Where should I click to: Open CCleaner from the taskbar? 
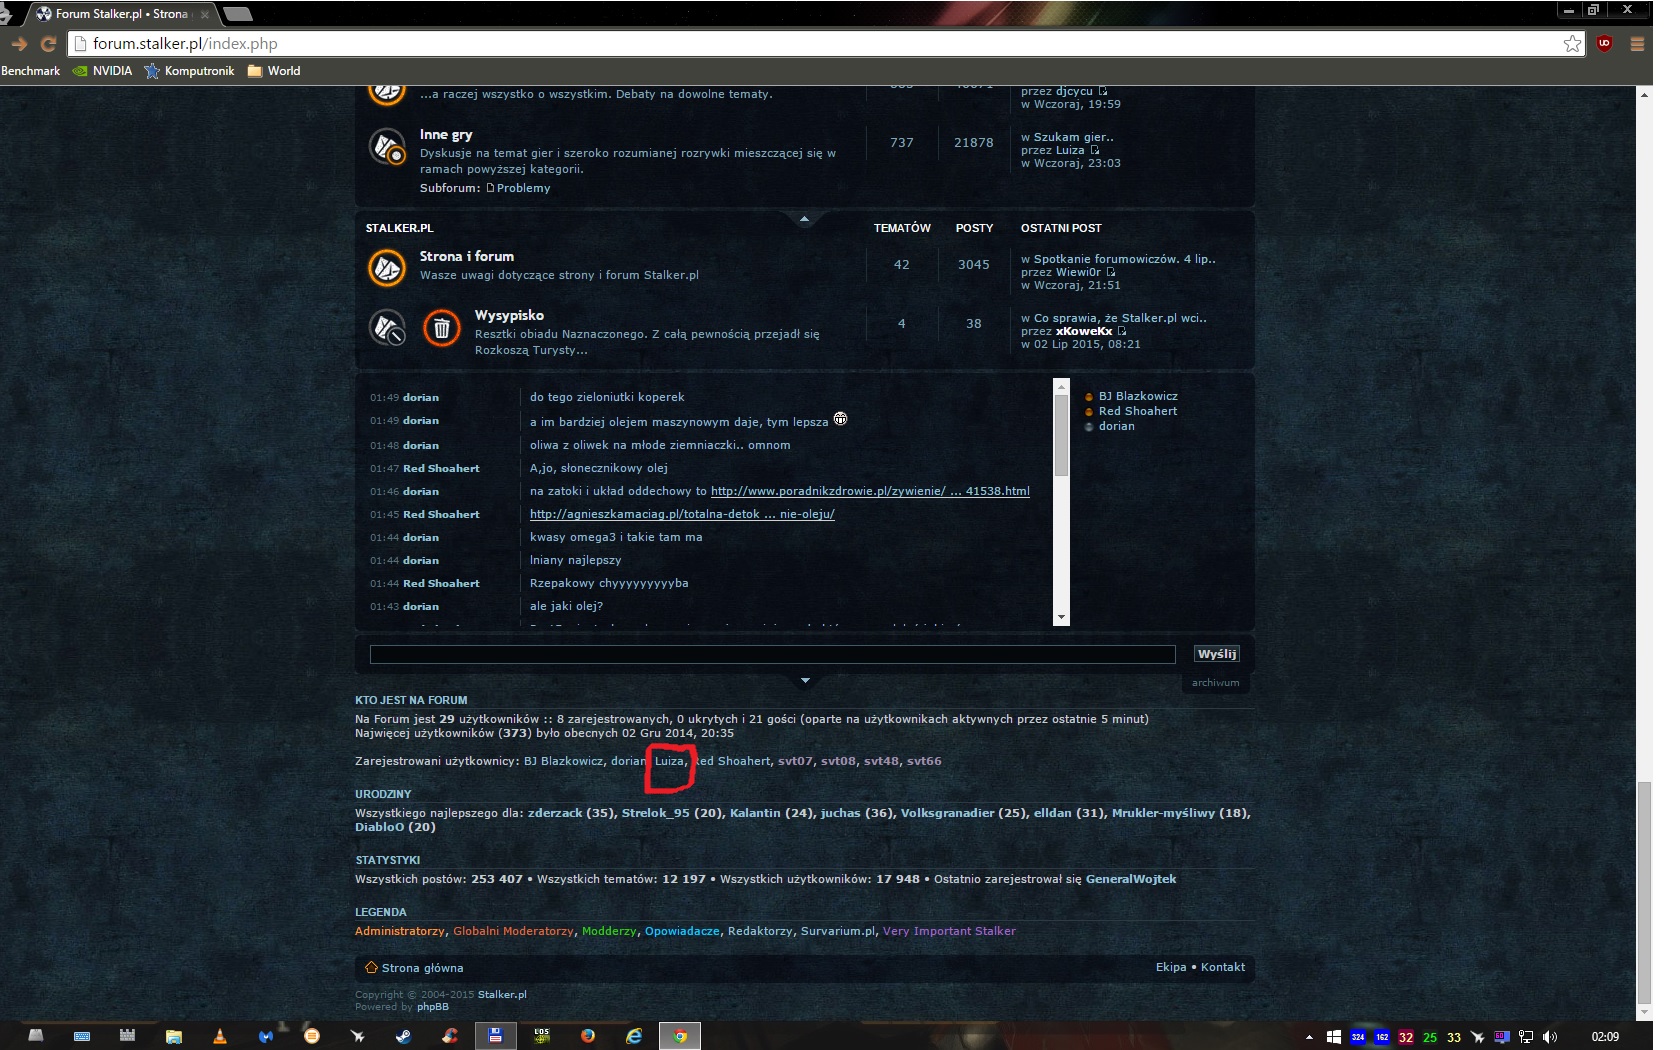coord(450,1036)
